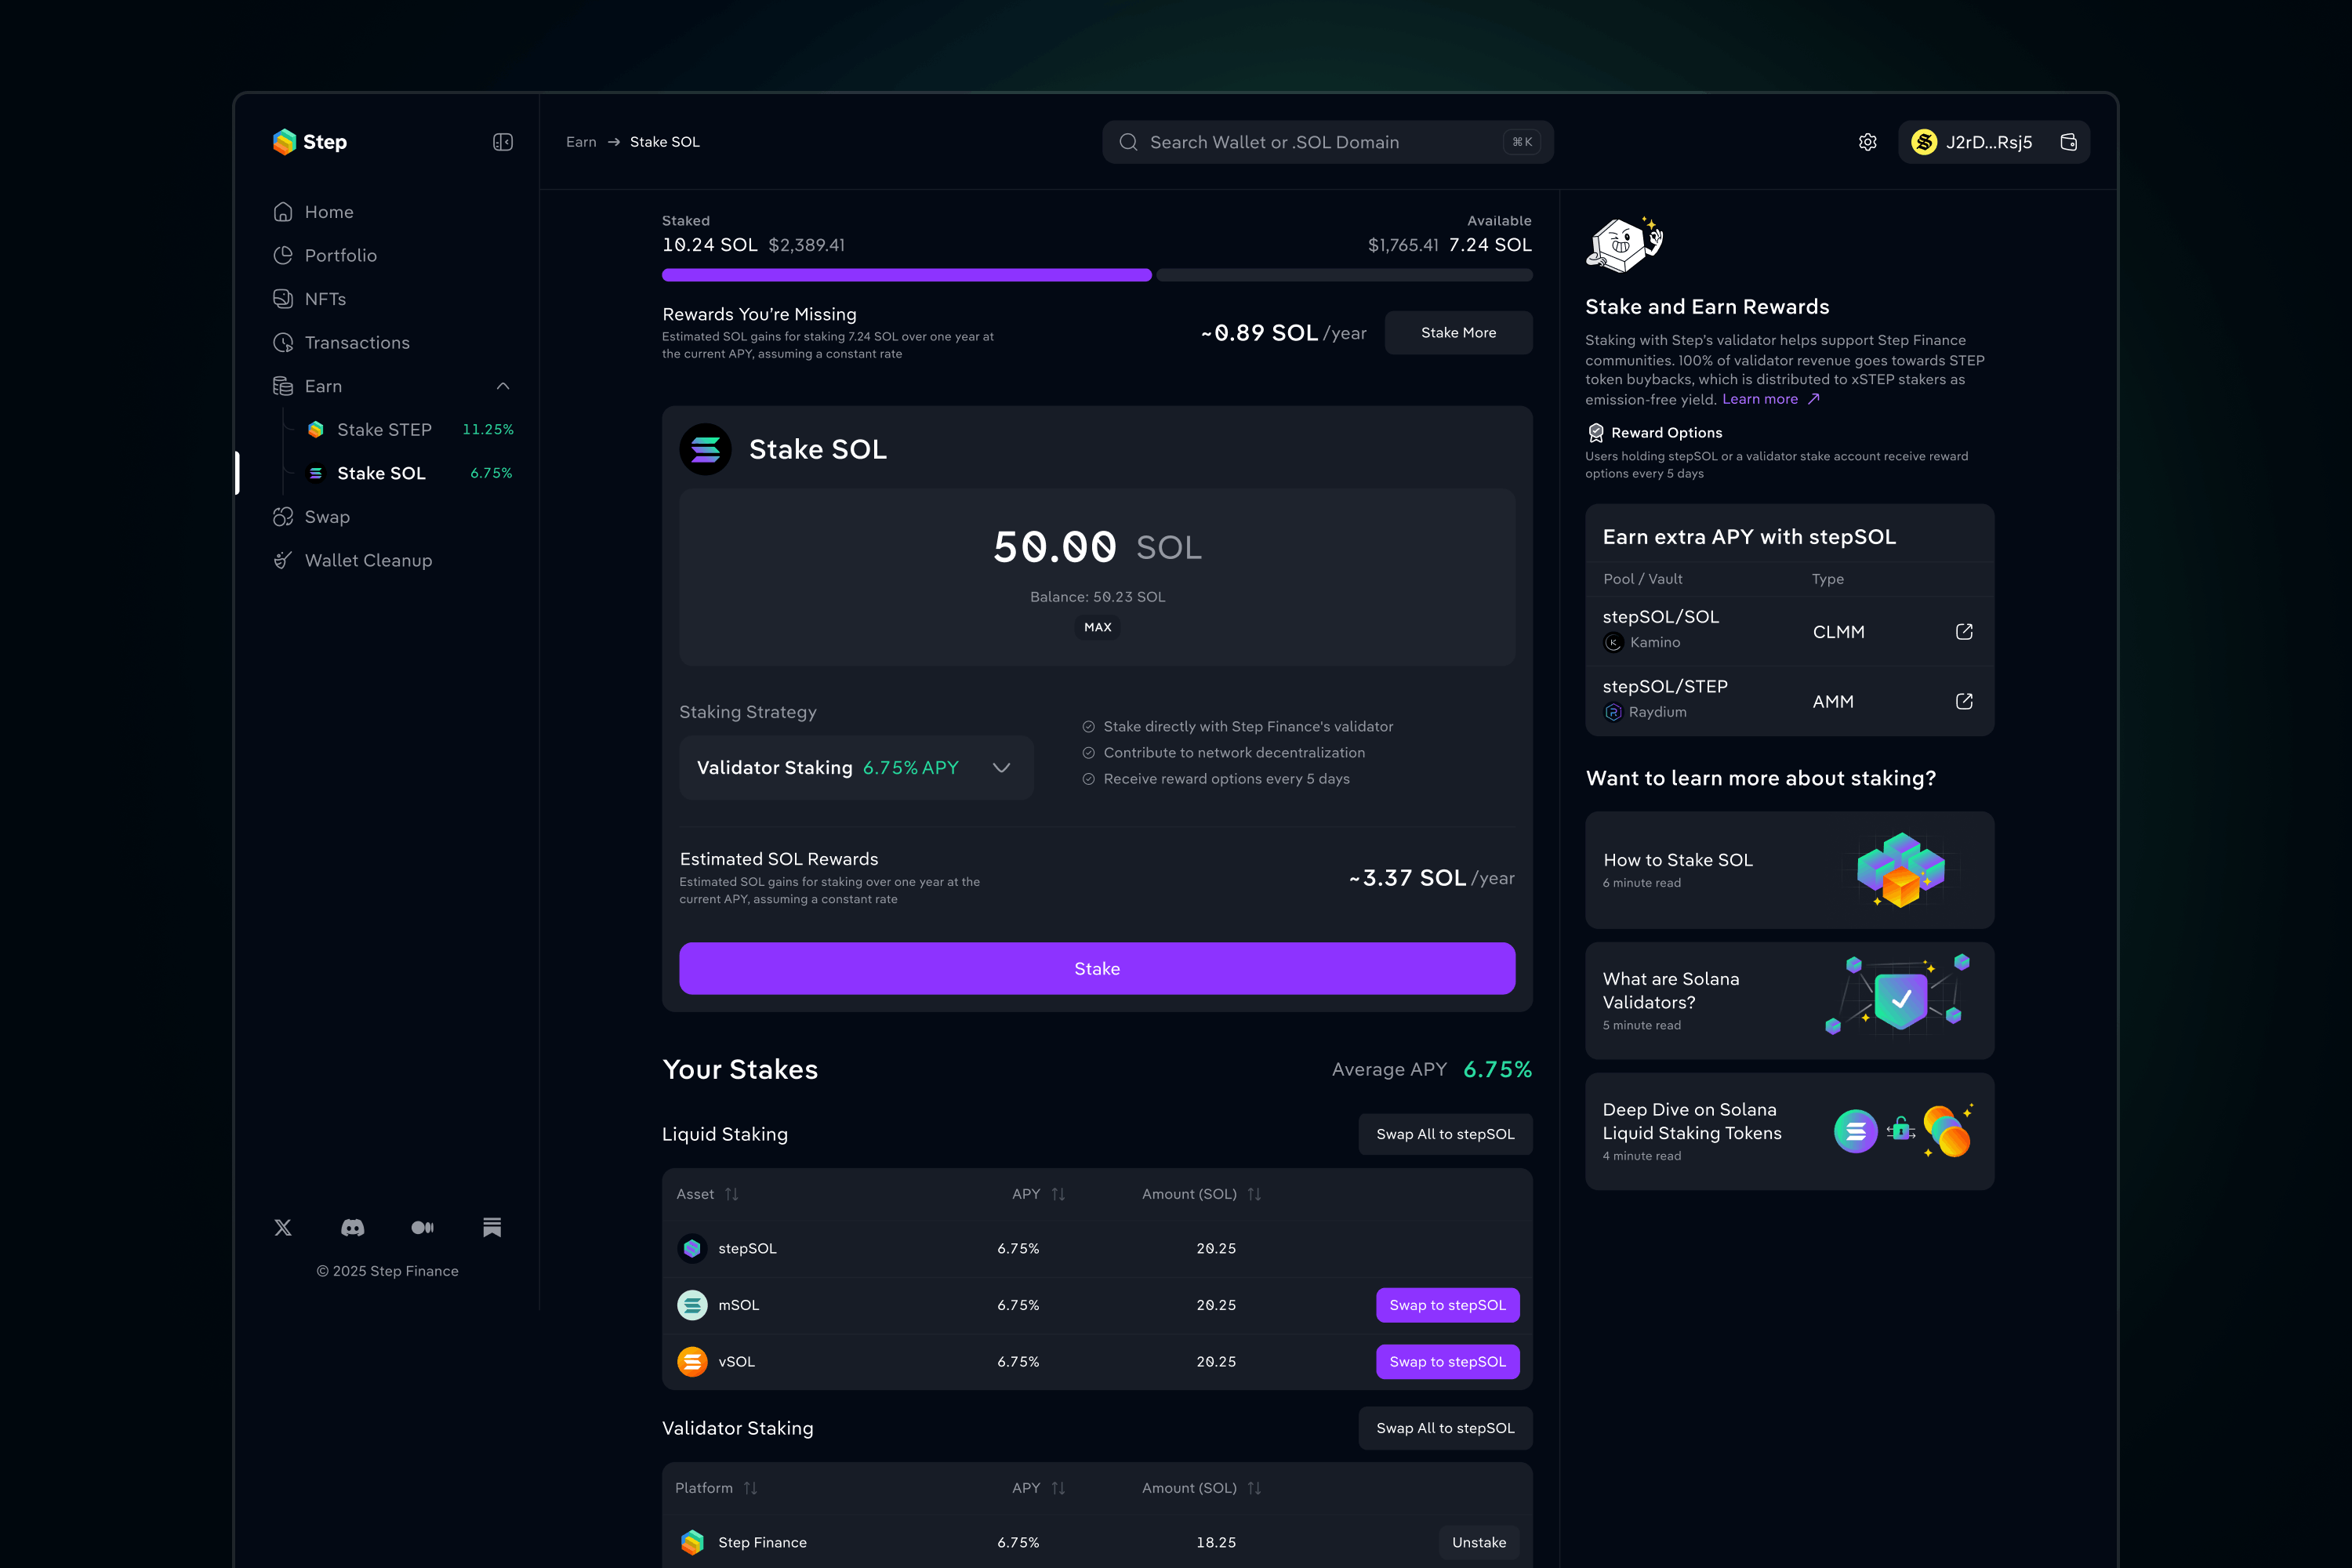This screenshot has height=1568, width=2352.
Task: Click the Search Wallet or .SOL Domain field
Action: pos(1327,142)
